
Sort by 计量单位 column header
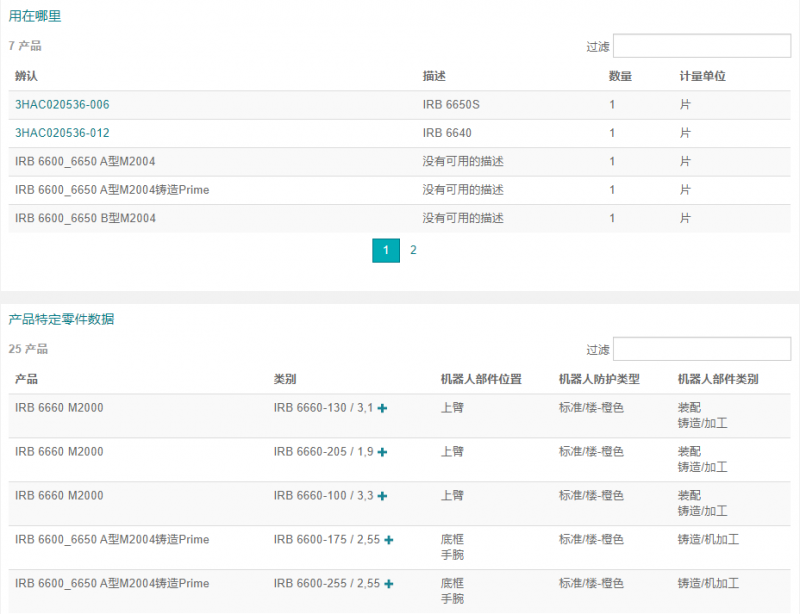(x=703, y=77)
